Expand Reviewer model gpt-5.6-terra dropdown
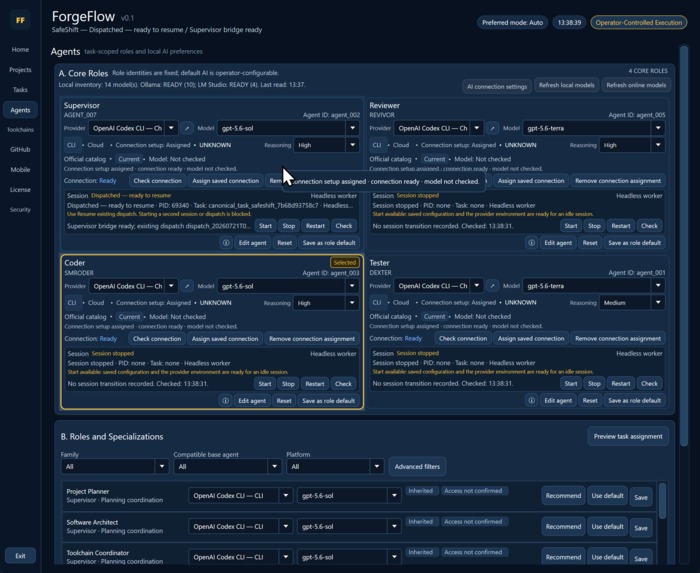Viewport: 700px width, 573px height. click(x=658, y=129)
